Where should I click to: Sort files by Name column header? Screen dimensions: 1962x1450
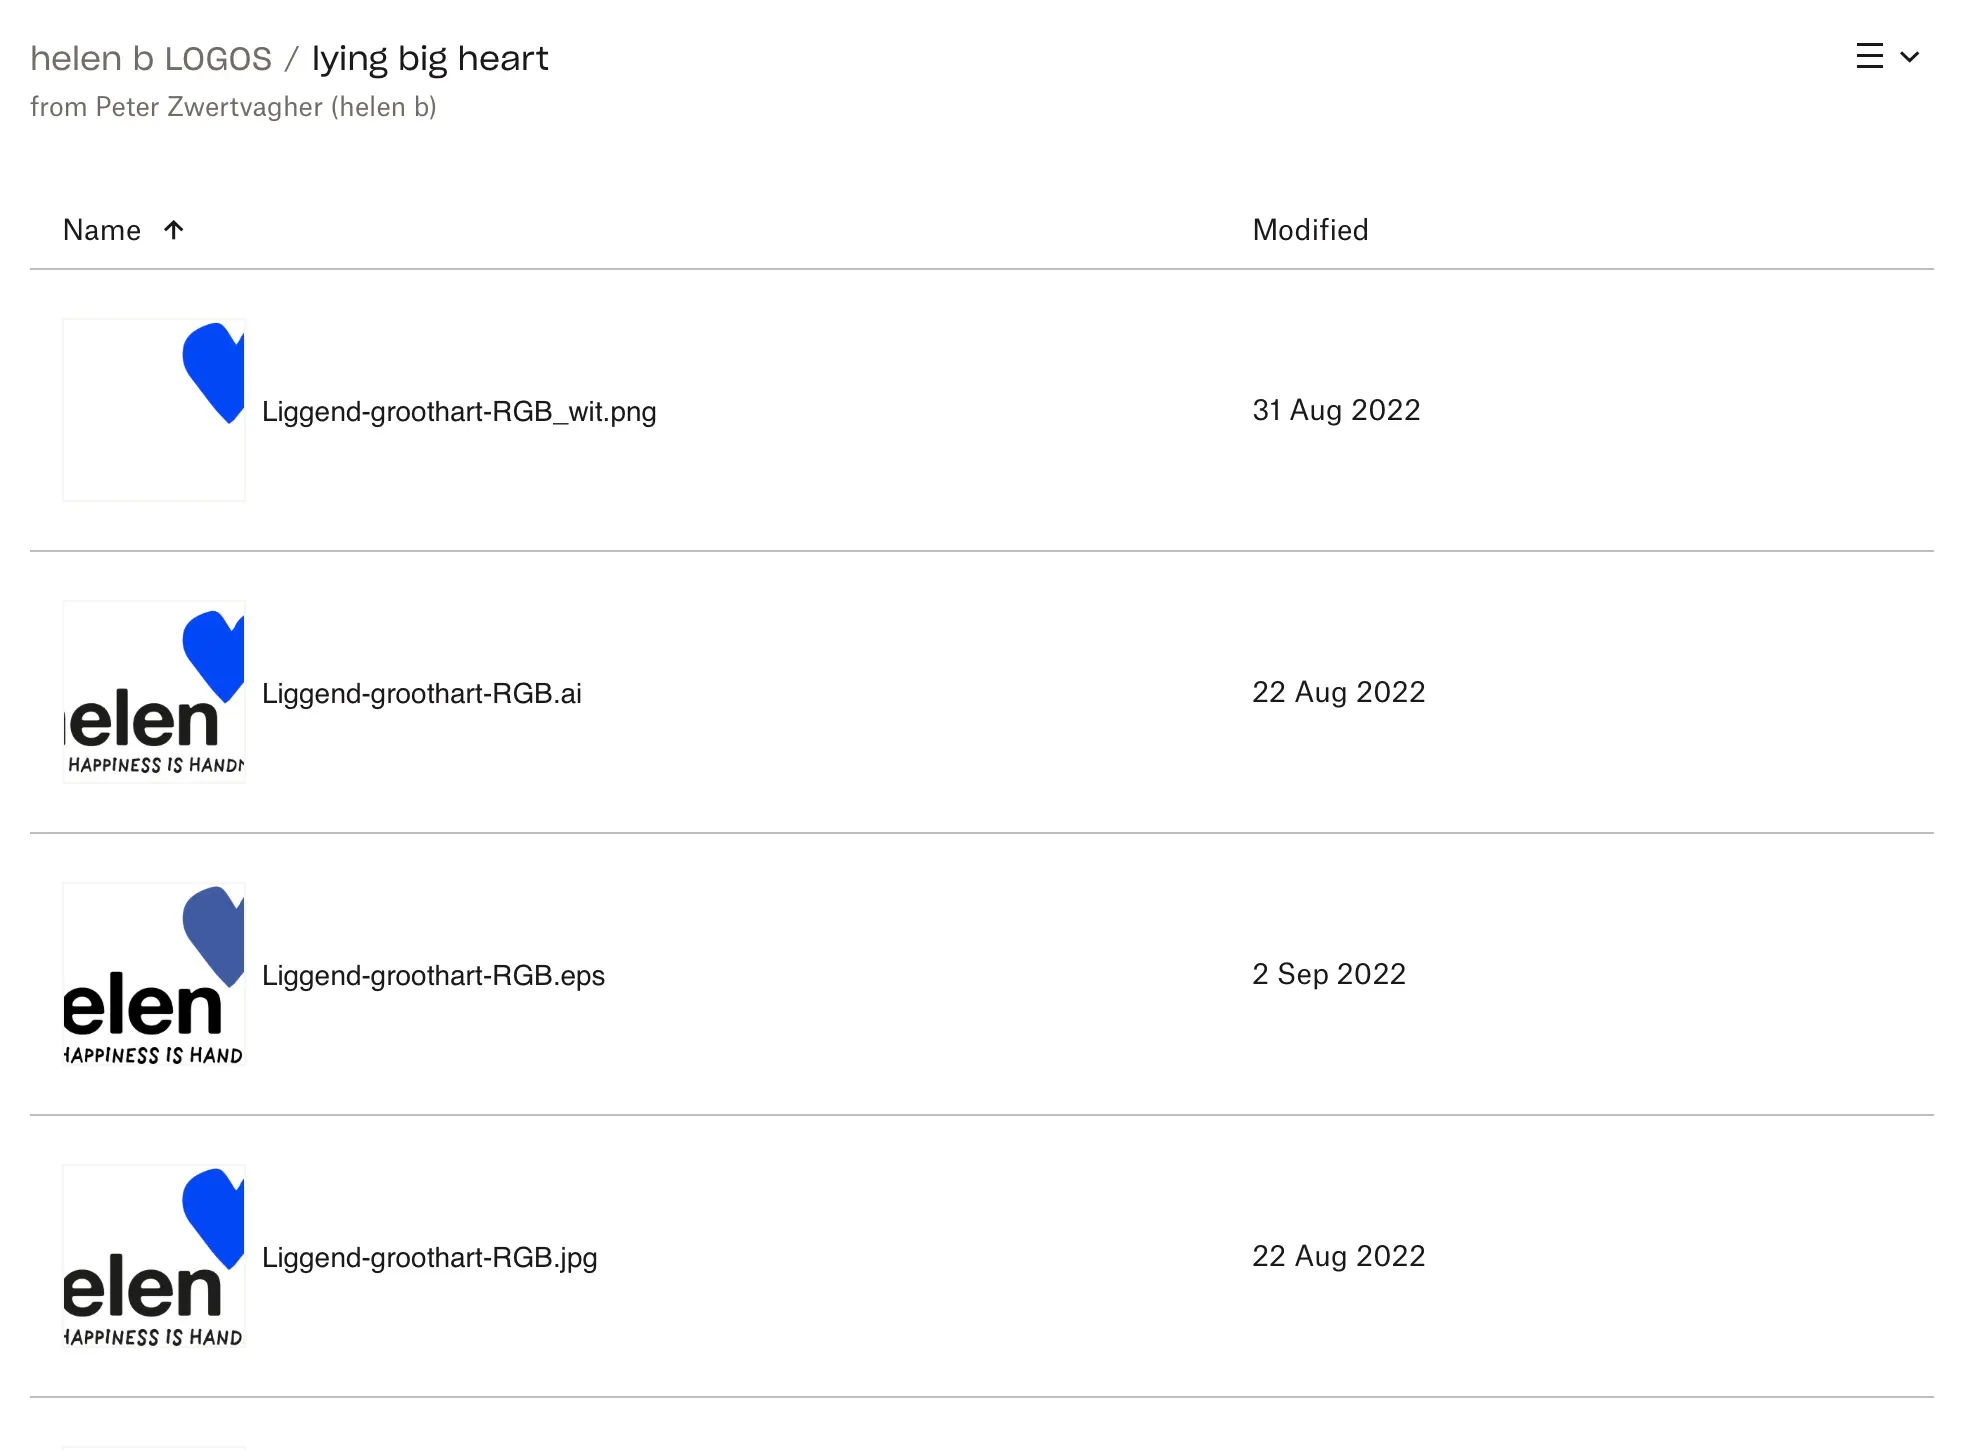(101, 230)
